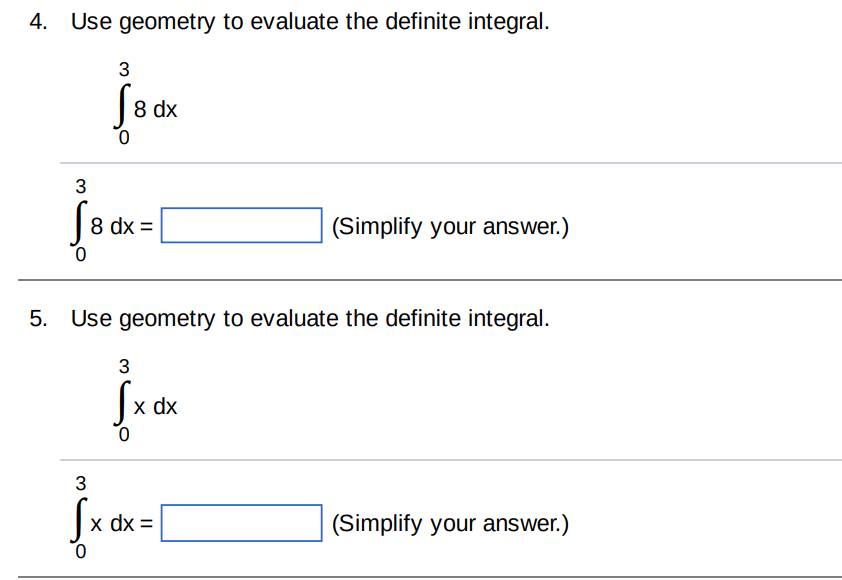Viewport: 842px width, 580px height.
Task: Select the '(Simplify your answer.)' text in problem 5
Action: [449, 522]
